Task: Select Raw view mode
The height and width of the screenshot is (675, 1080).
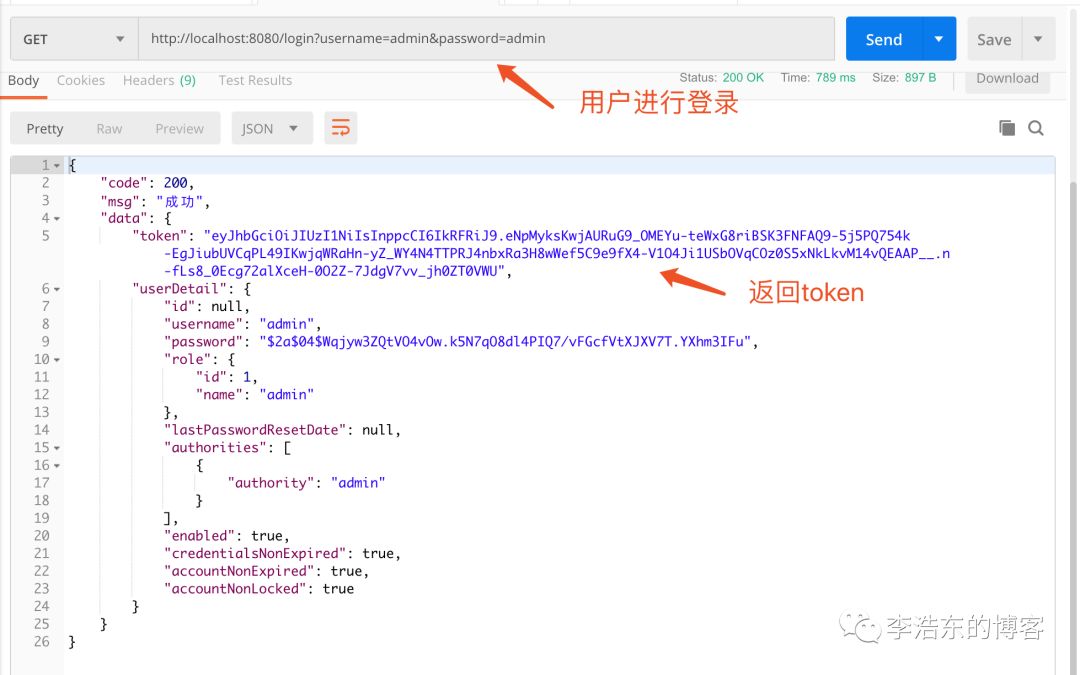Action: [109, 129]
